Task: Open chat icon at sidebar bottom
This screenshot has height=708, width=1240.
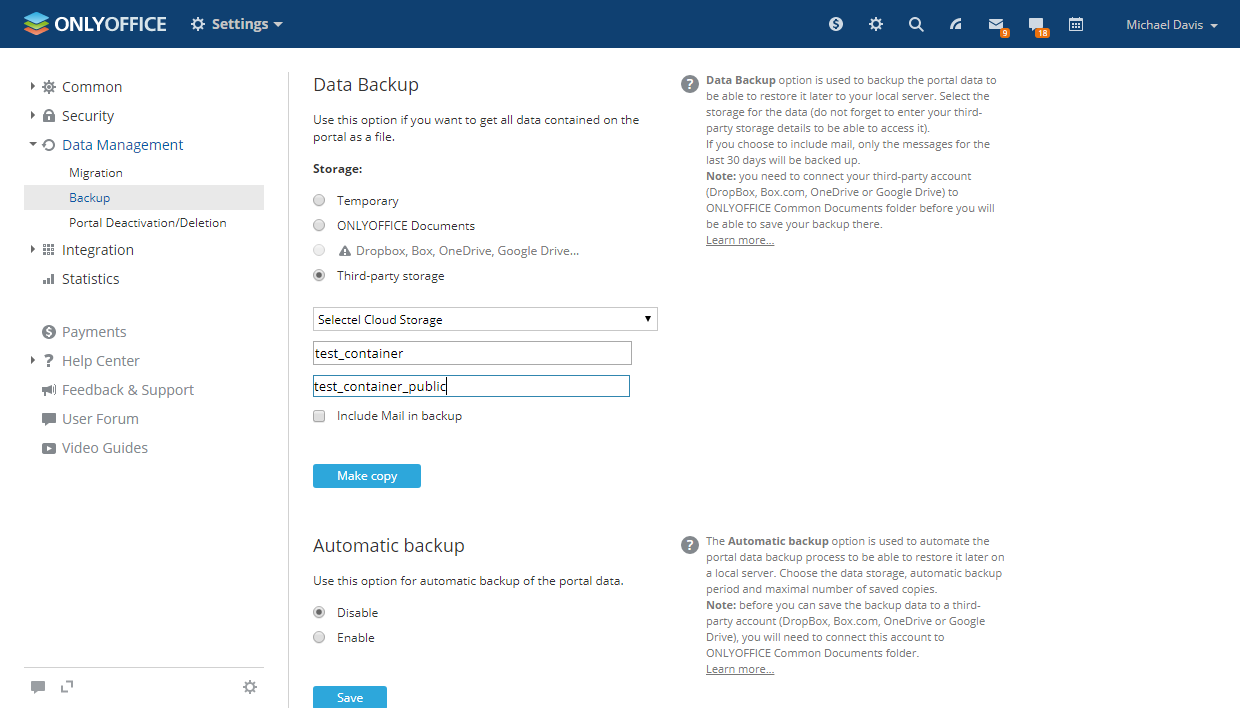Action: [x=38, y=687]
